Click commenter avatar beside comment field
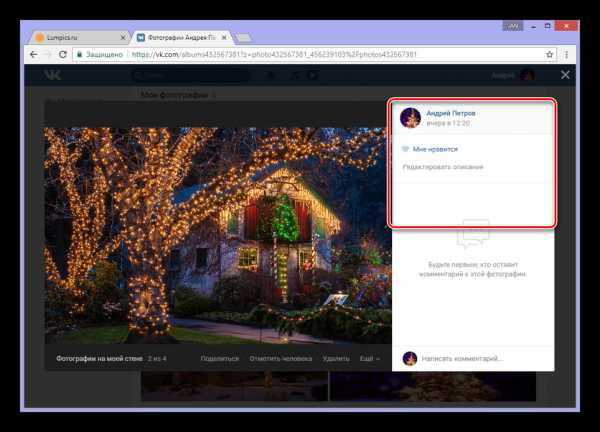The height and width of the screenshot is (432, 600). coord(410,359)
